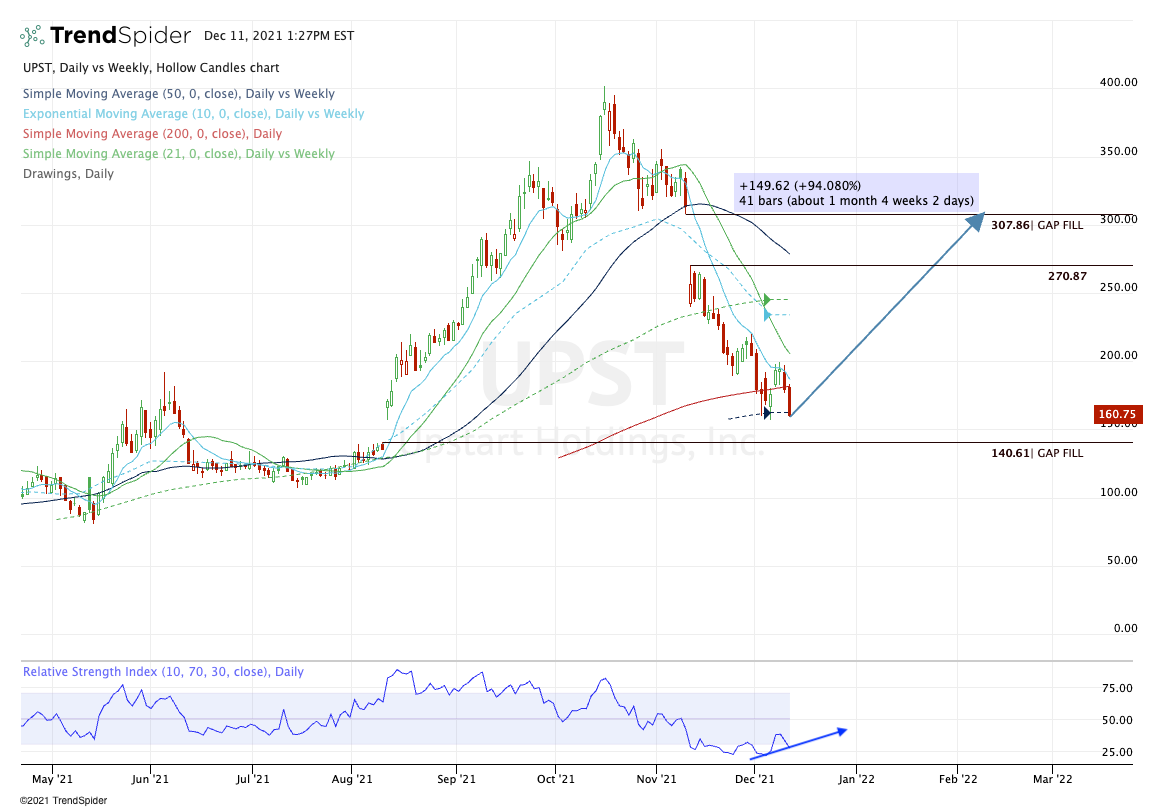Viewport: 1163px width, 810px height.
Task: Click the 200.00 price axis label
Action: (x=1118, y=355)
